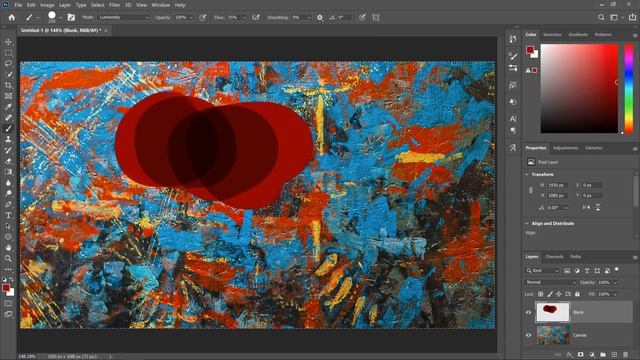Image resolution: width=640 pixels, height=360 pixels.
Task: Select the Blur tool
Action: pyautogui.click(x=8, y=182)
